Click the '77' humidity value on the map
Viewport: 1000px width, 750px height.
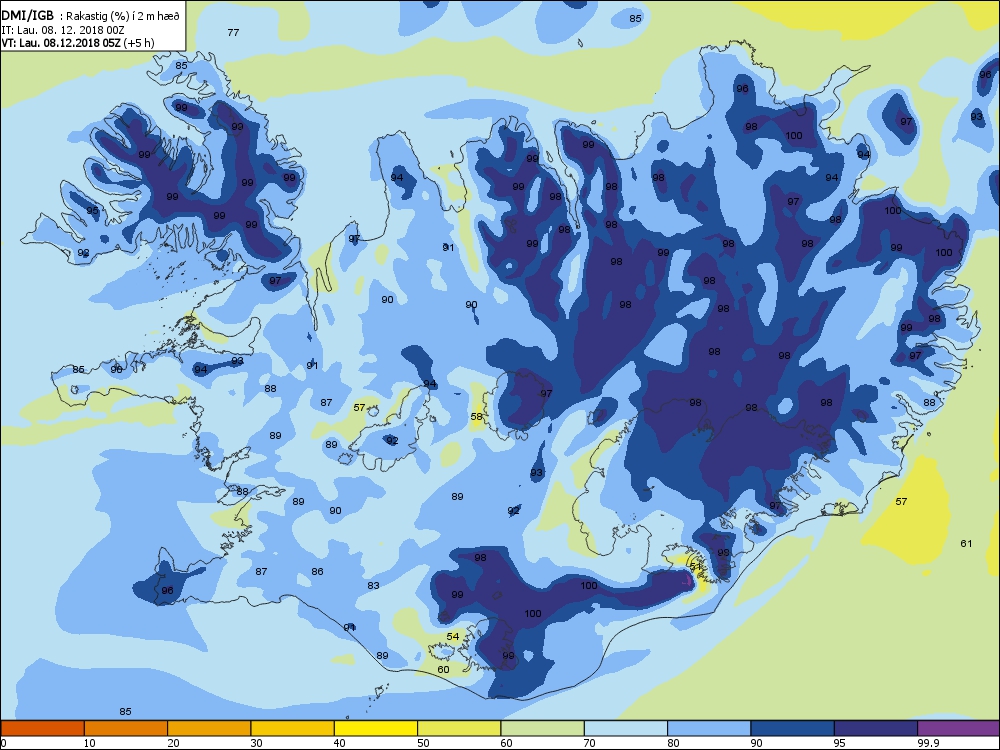233,33
